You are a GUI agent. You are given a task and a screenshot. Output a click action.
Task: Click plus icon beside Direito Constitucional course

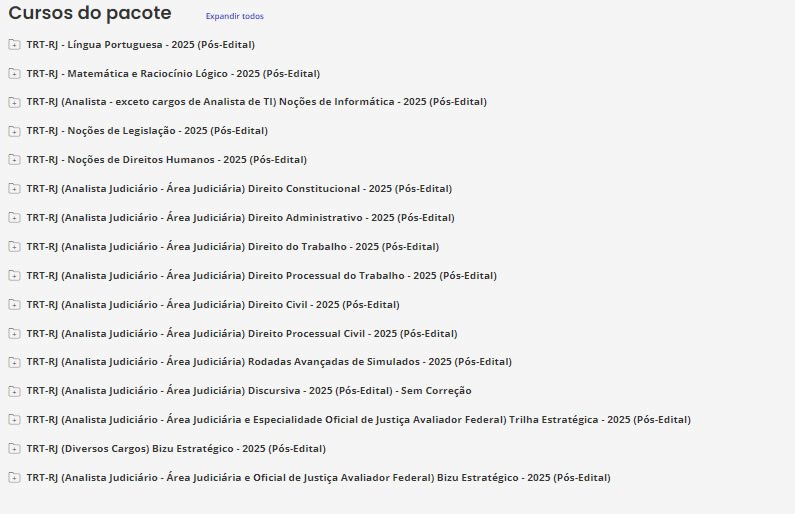pos(13,189)
